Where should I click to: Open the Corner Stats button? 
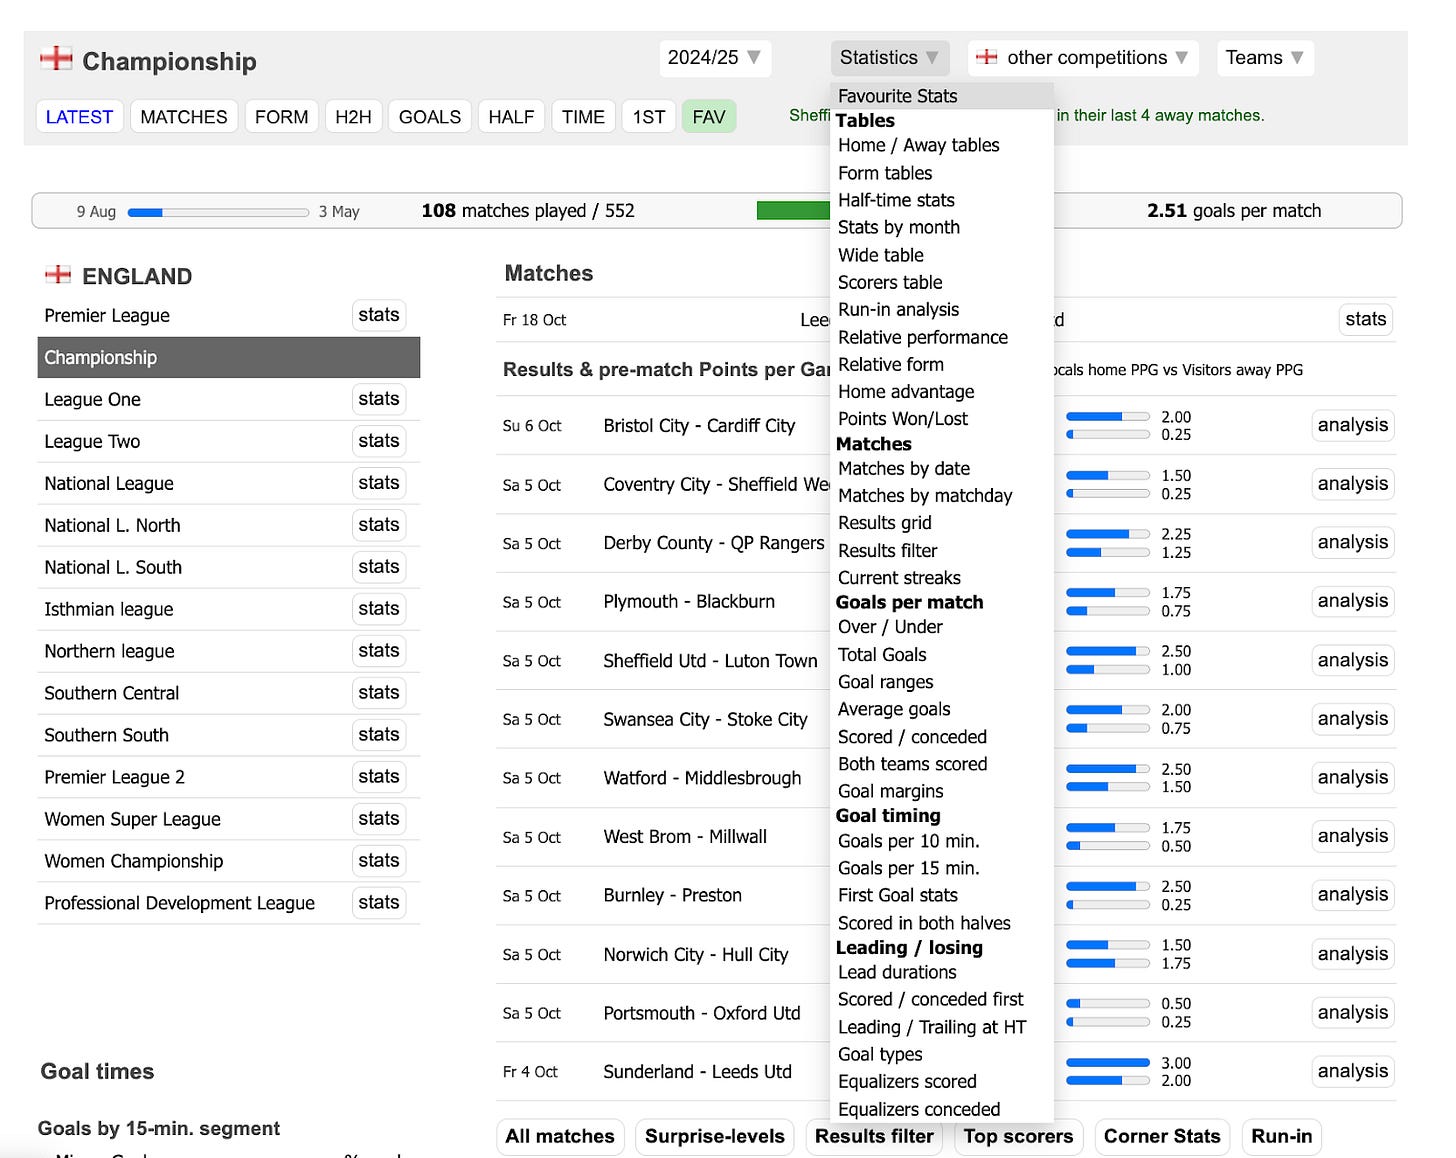click(x=1162, y=1137)
